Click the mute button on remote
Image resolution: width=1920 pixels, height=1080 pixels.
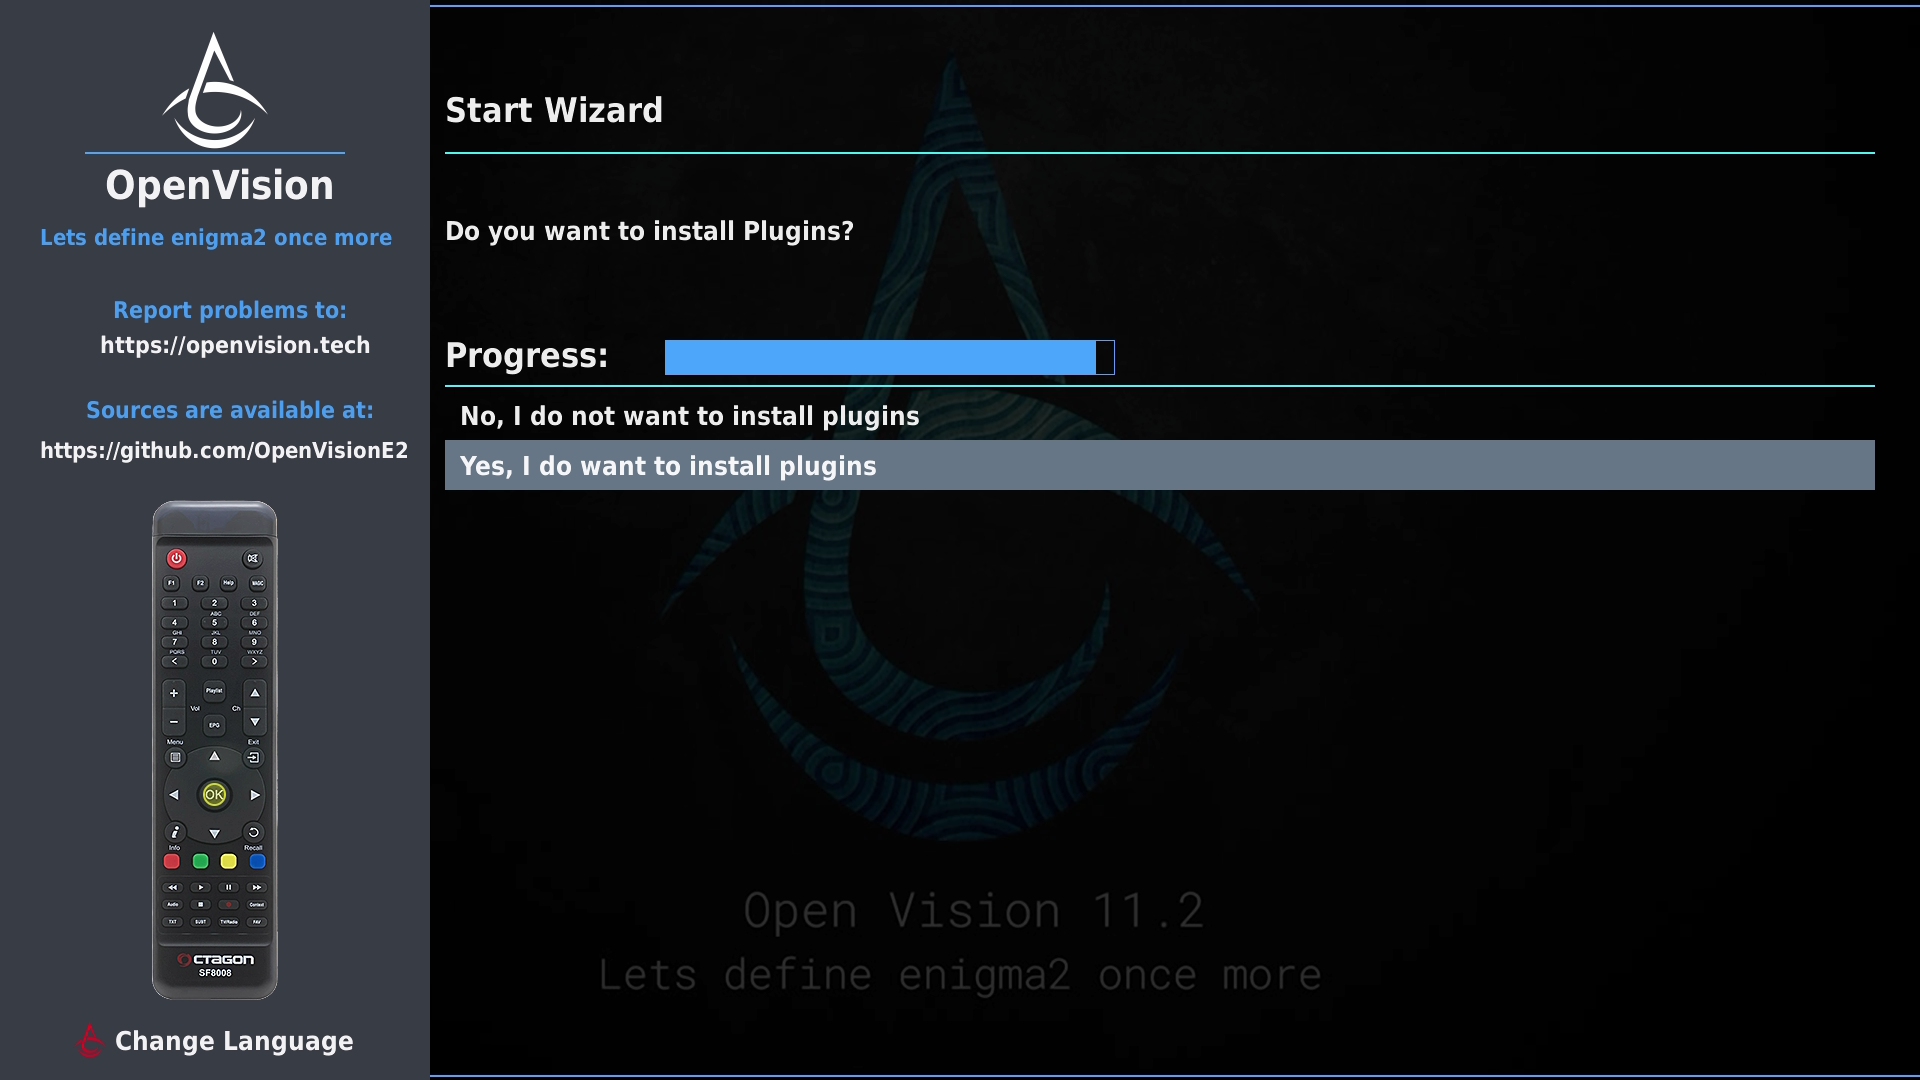click(x=253, y=558)
